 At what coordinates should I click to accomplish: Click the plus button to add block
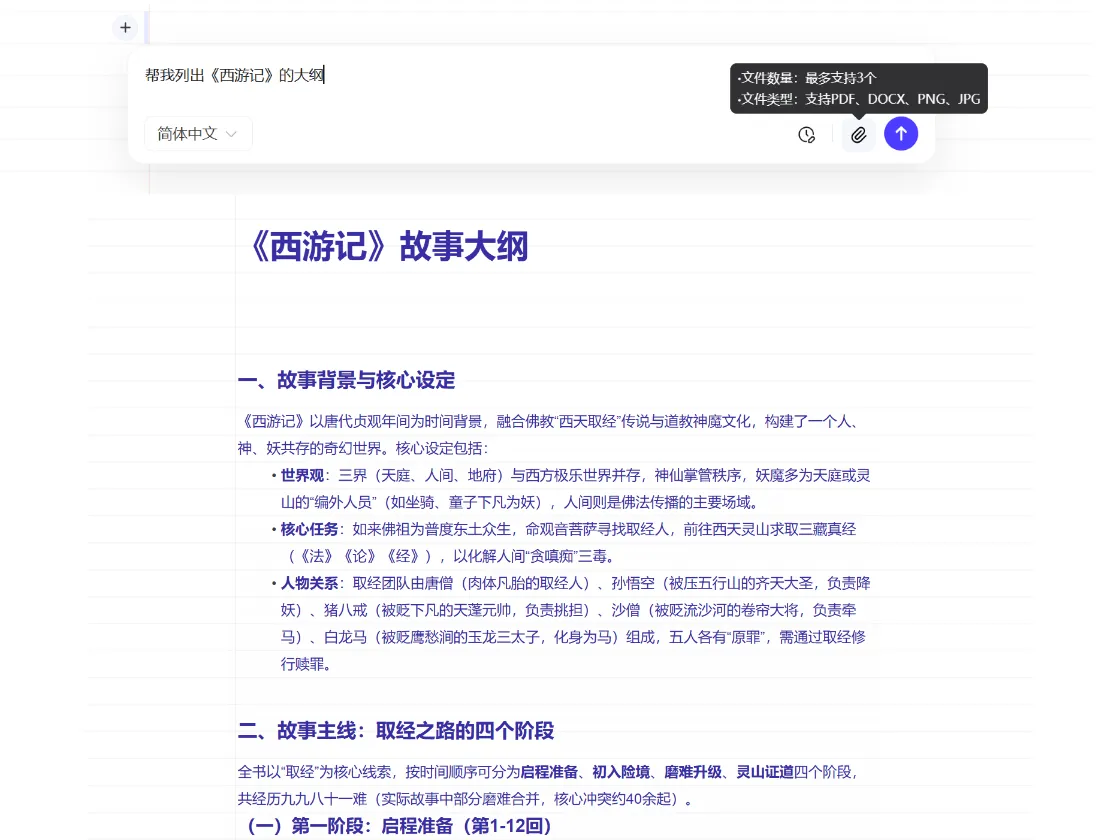point(125,27)
